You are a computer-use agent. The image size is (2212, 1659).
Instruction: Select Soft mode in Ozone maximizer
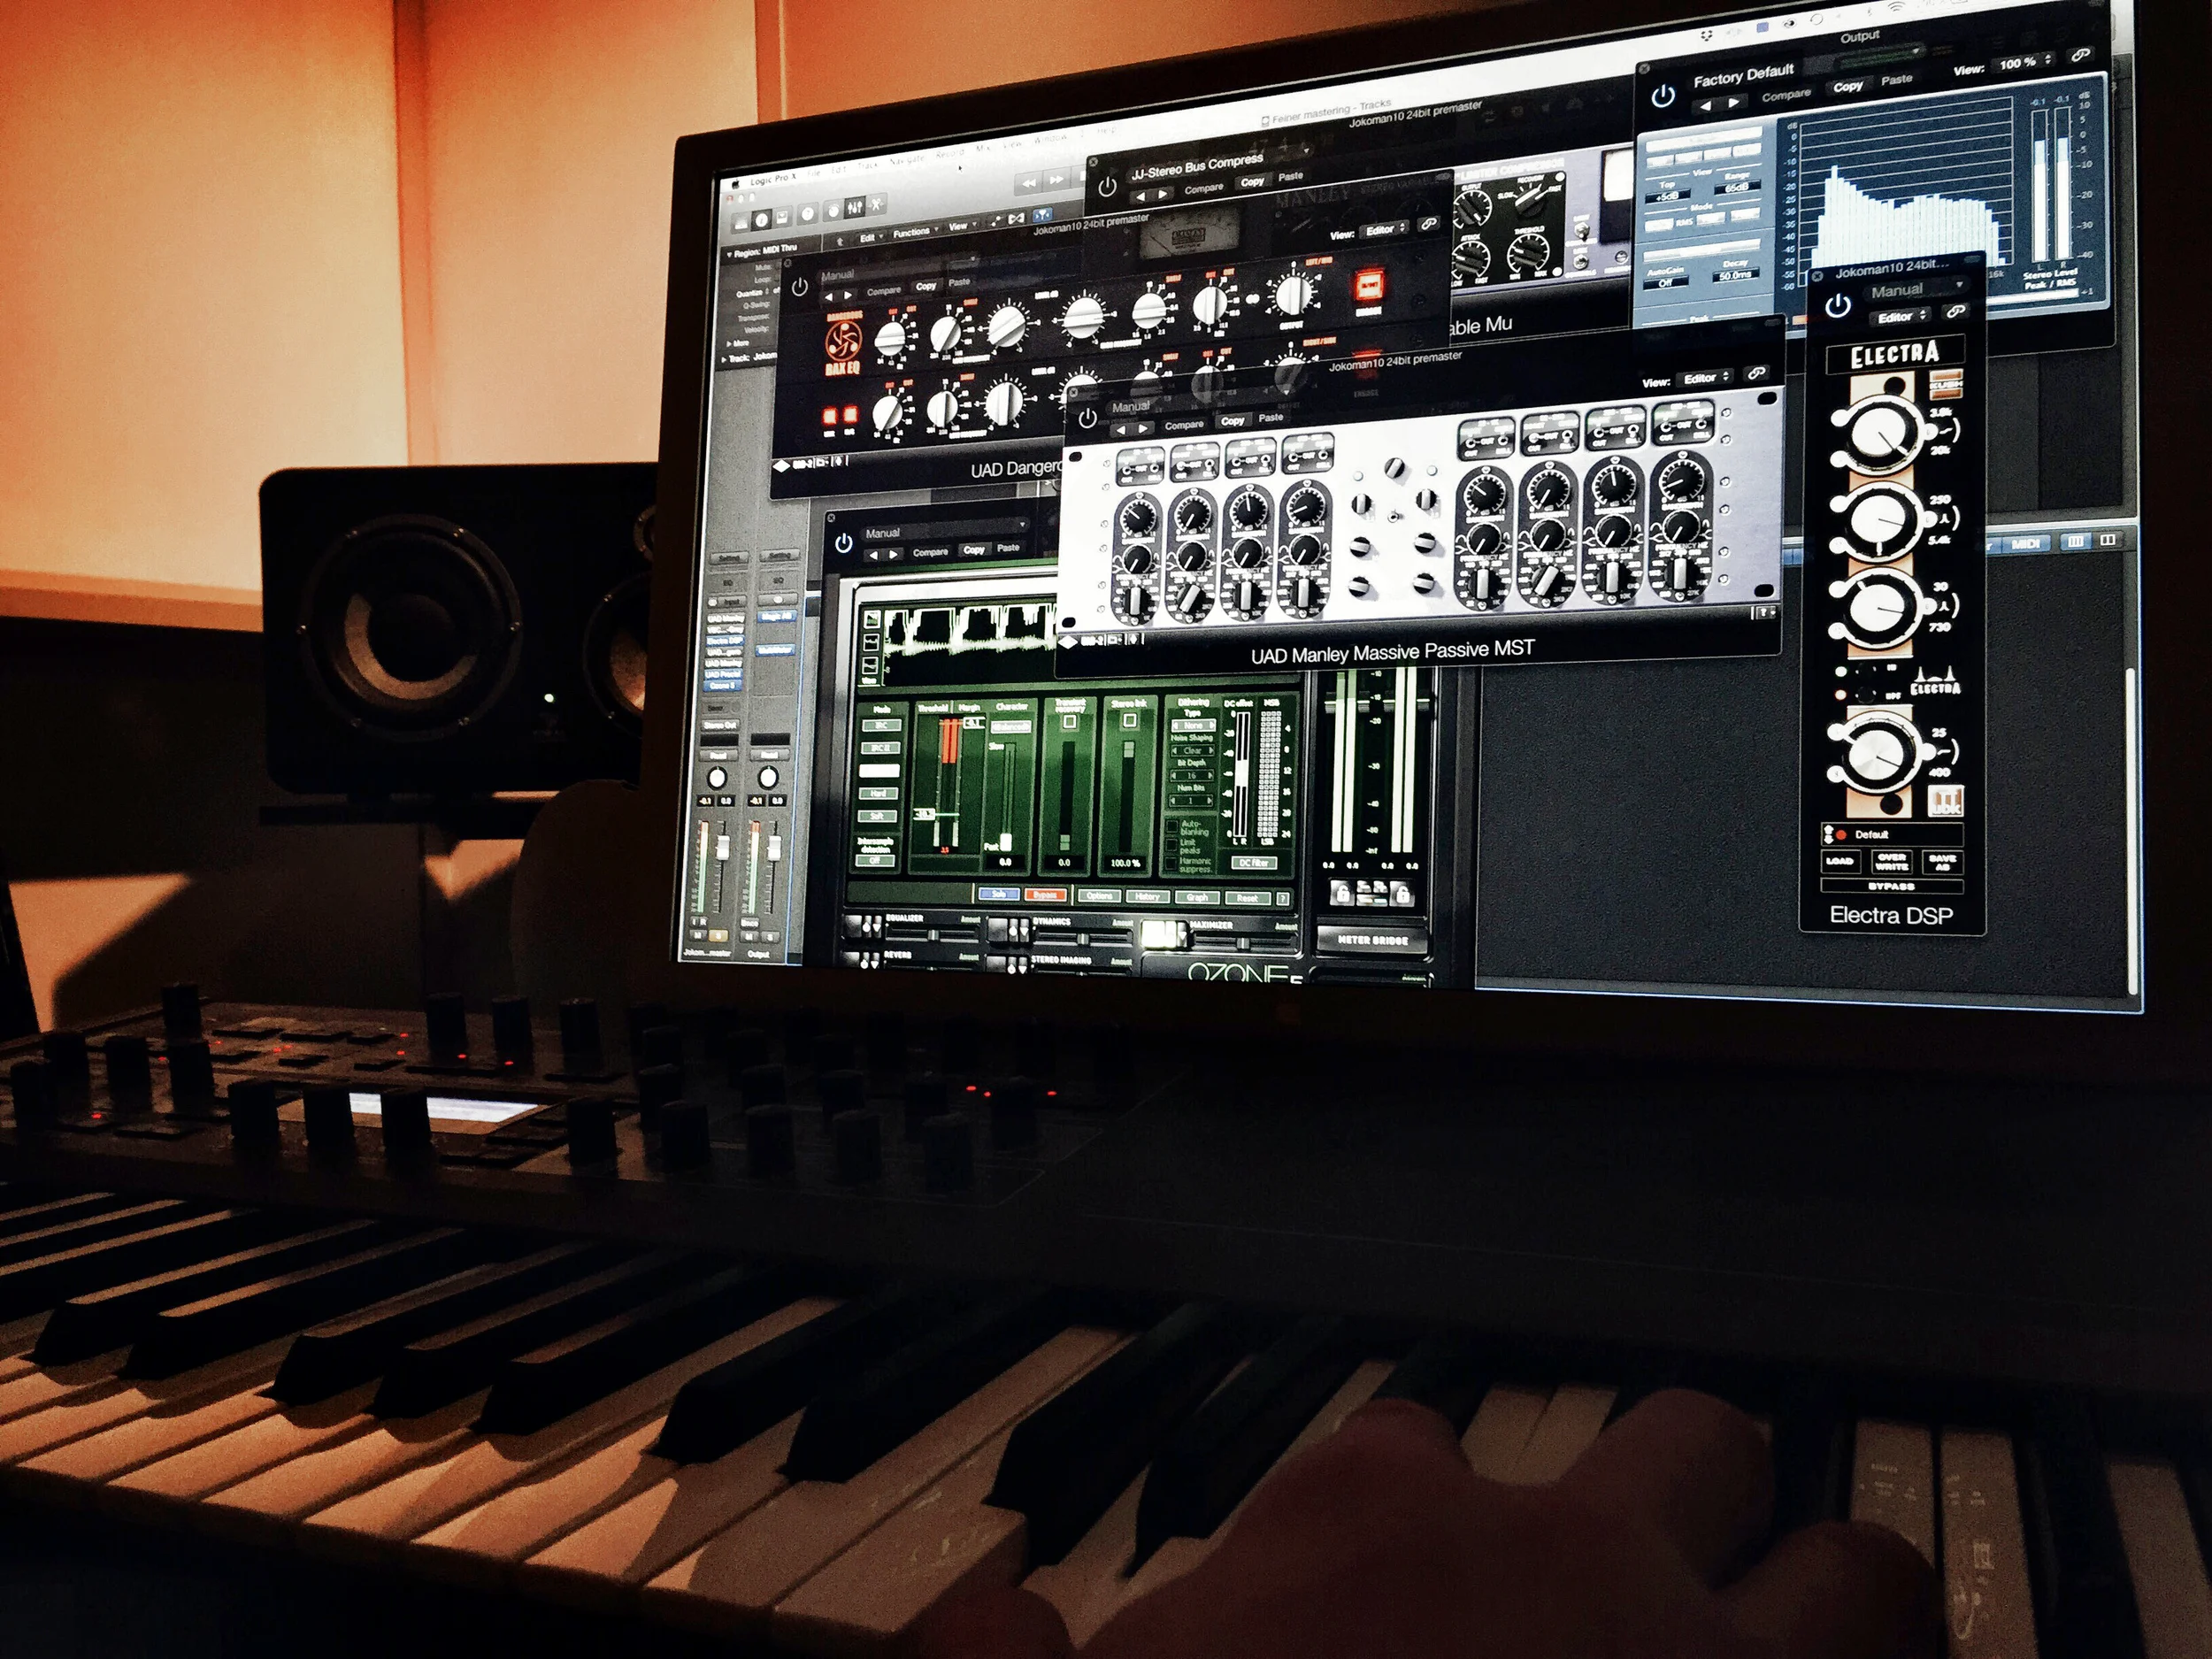pyautogui.click(x=879, y=815)
